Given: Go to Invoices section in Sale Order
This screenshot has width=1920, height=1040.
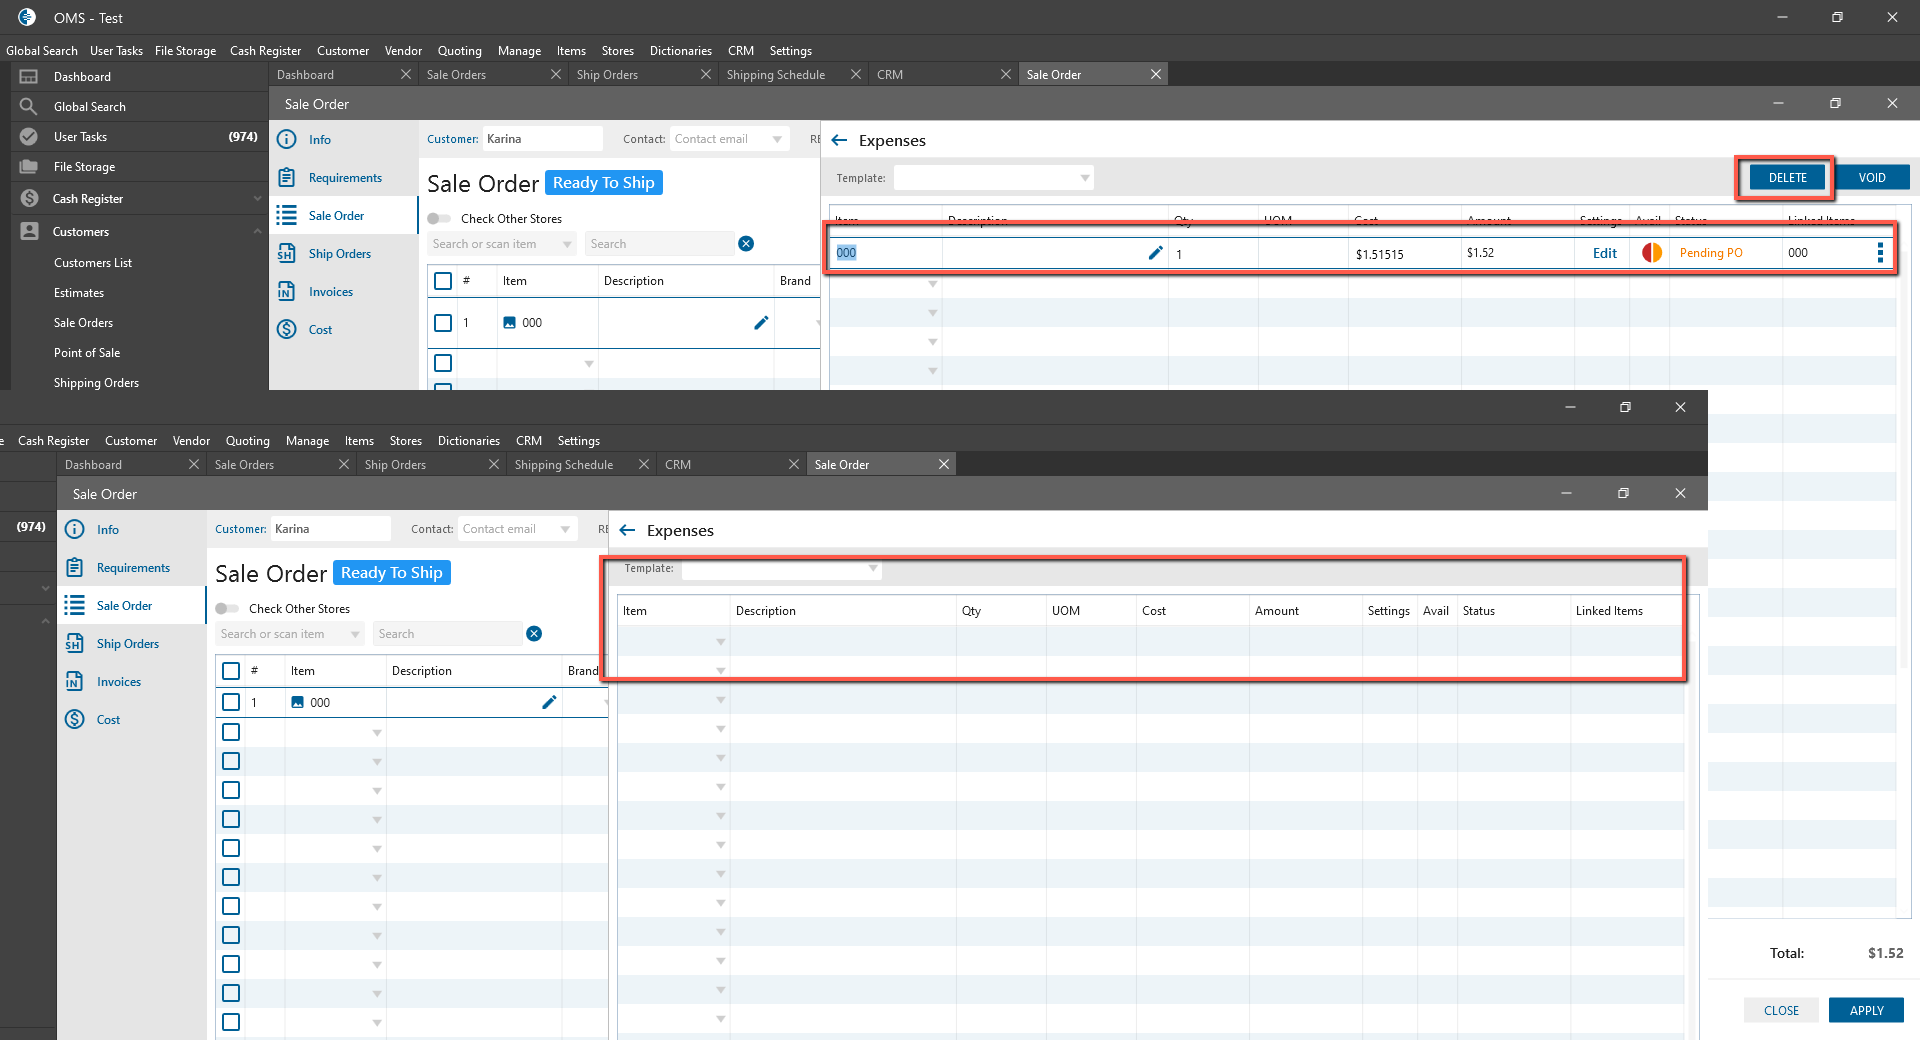Looking at the screenshot, I should [330, 292].
